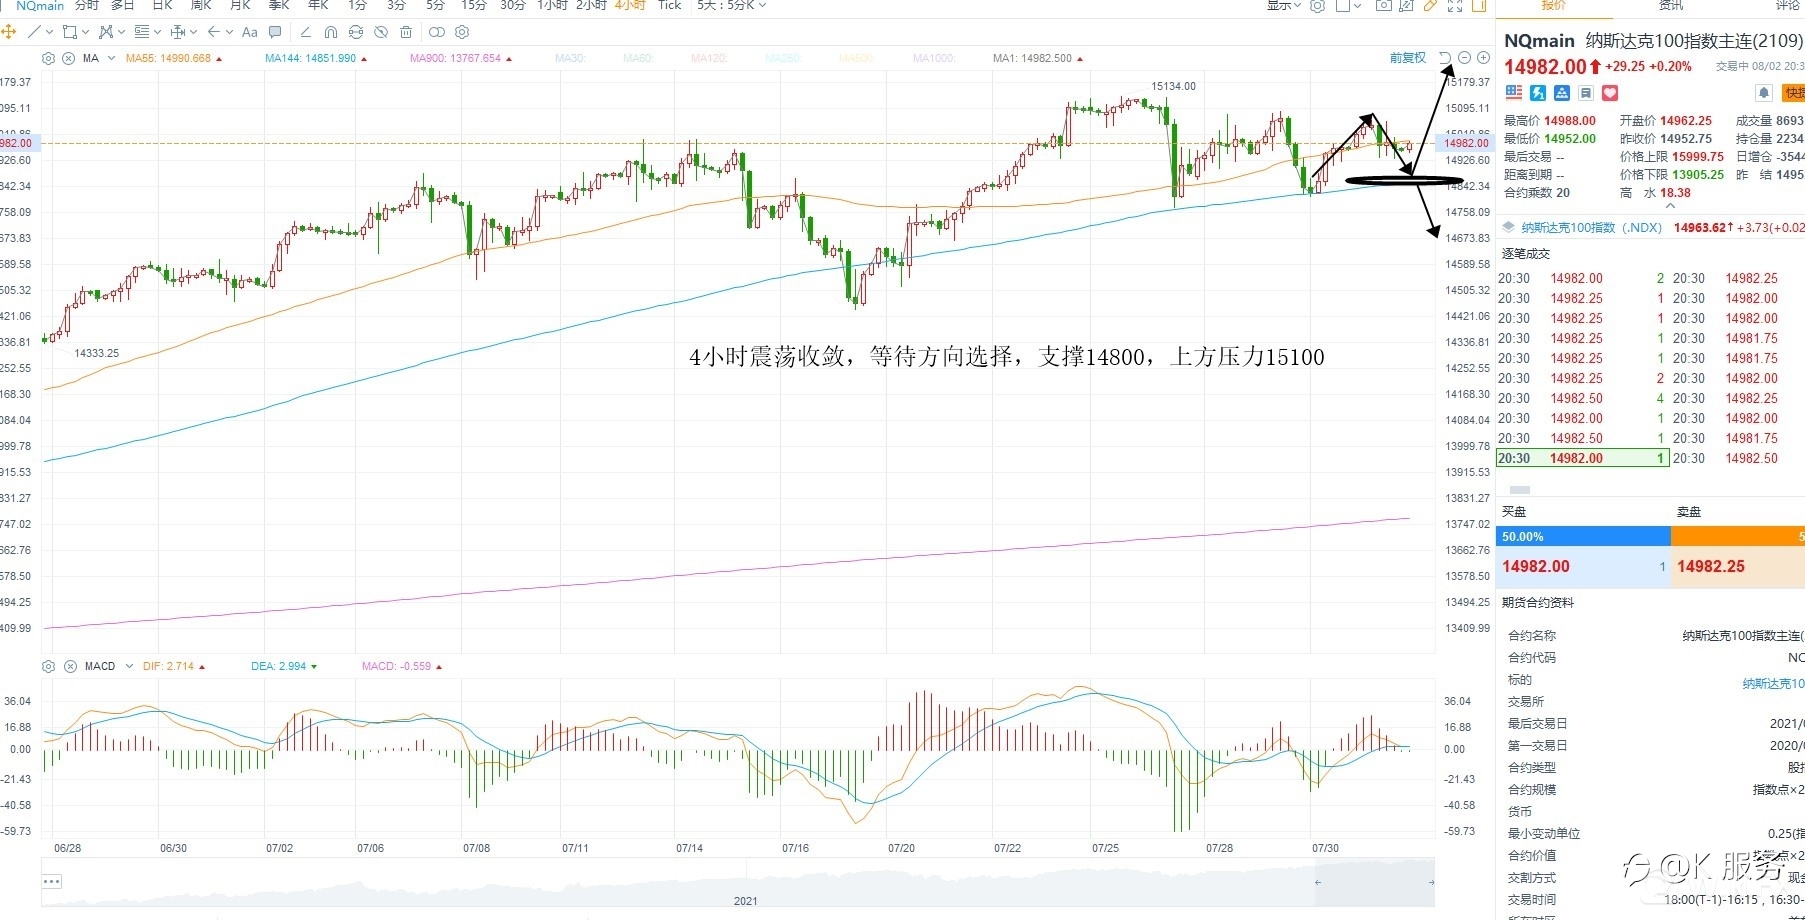Select the 1小时 timeframe
1805x920 pixels.
[552, 5]
